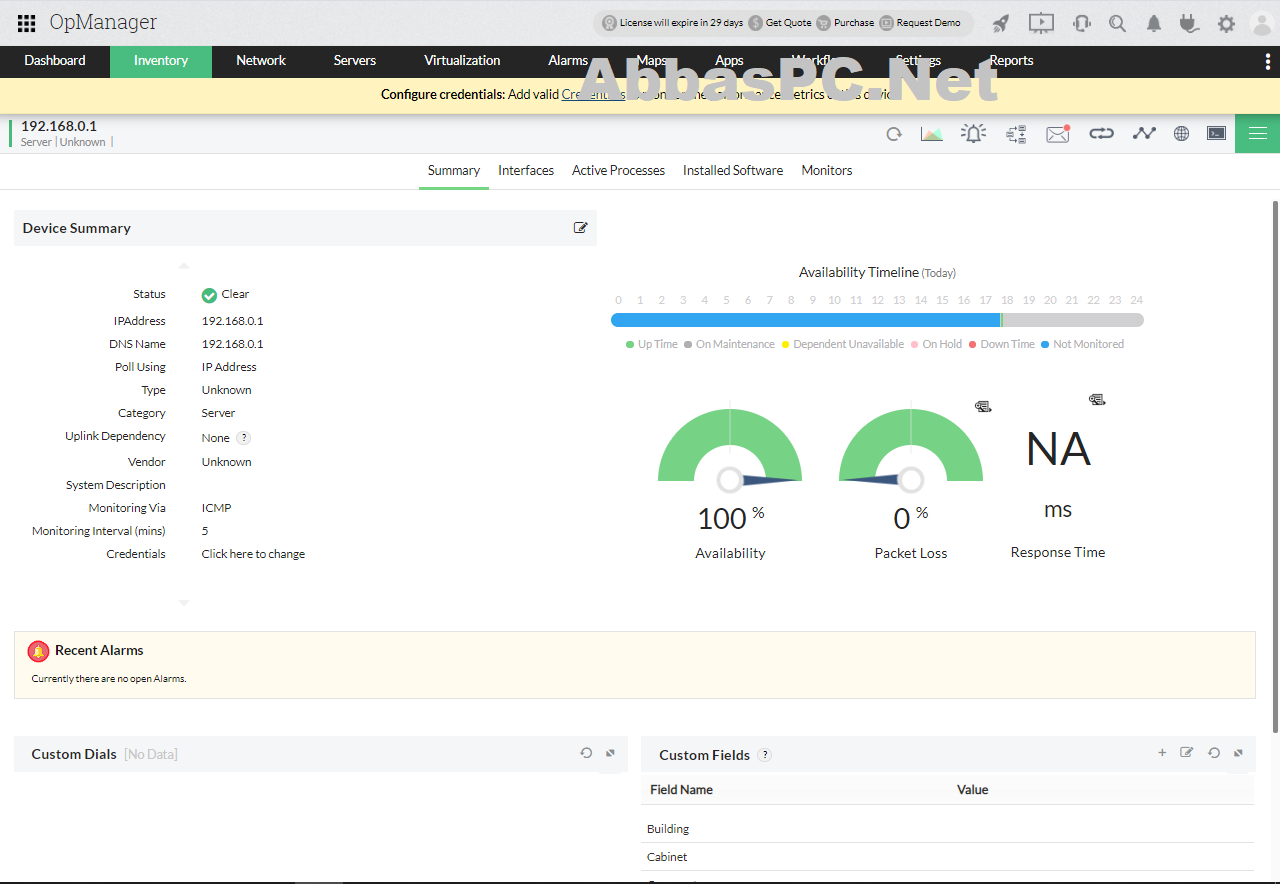Image resolution: width=1280 pixels, height=884 pixels.
Task: Switch to the Installed Software tab
Action: pyautogui.click(x=733, y=171)
